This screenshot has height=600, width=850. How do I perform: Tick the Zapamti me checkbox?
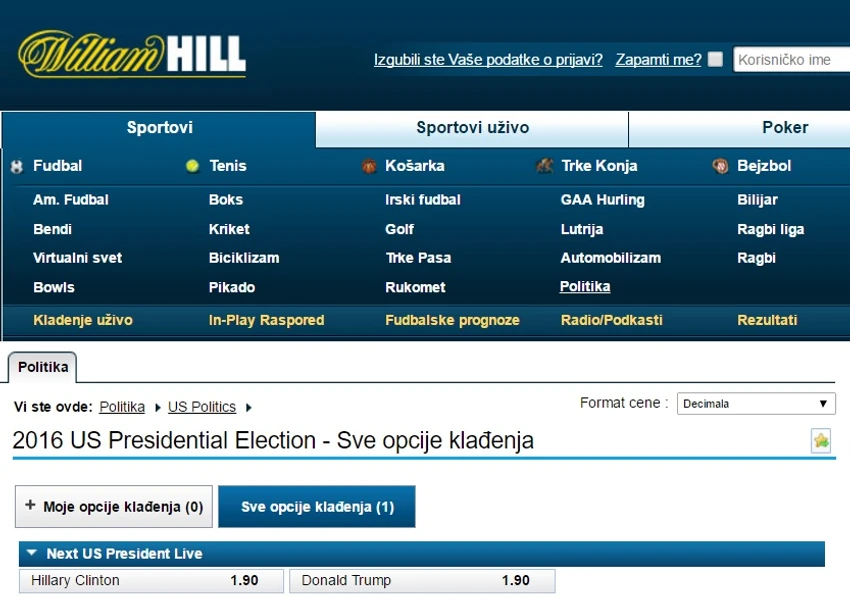tap(716, 59)
